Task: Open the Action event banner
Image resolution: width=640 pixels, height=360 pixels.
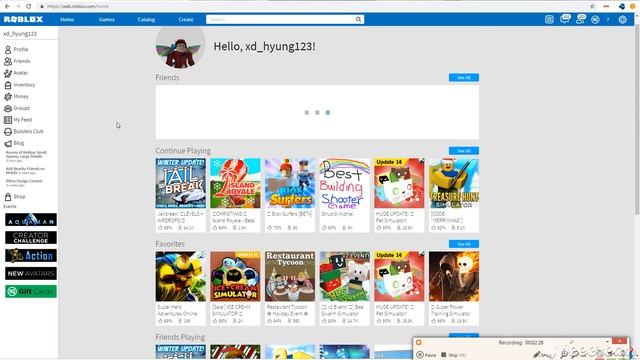Action: (31, 256)
